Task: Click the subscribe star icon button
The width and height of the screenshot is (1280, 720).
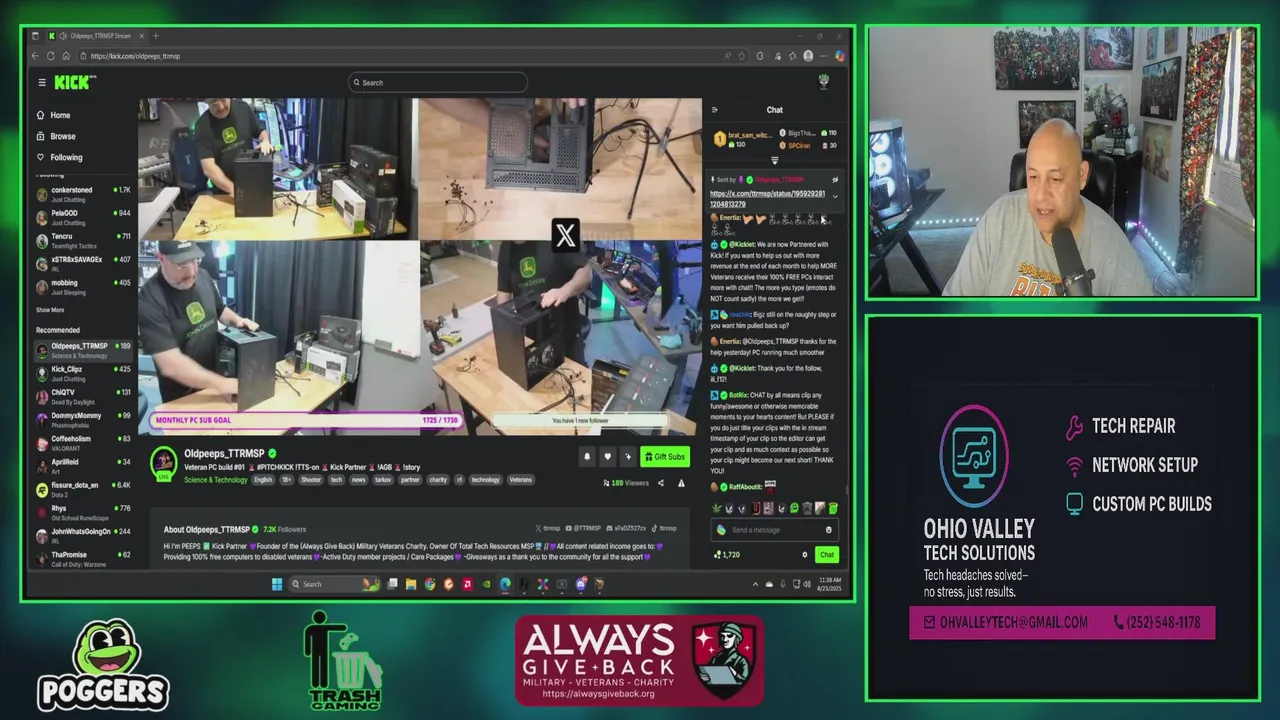Action: coord(628,457)
